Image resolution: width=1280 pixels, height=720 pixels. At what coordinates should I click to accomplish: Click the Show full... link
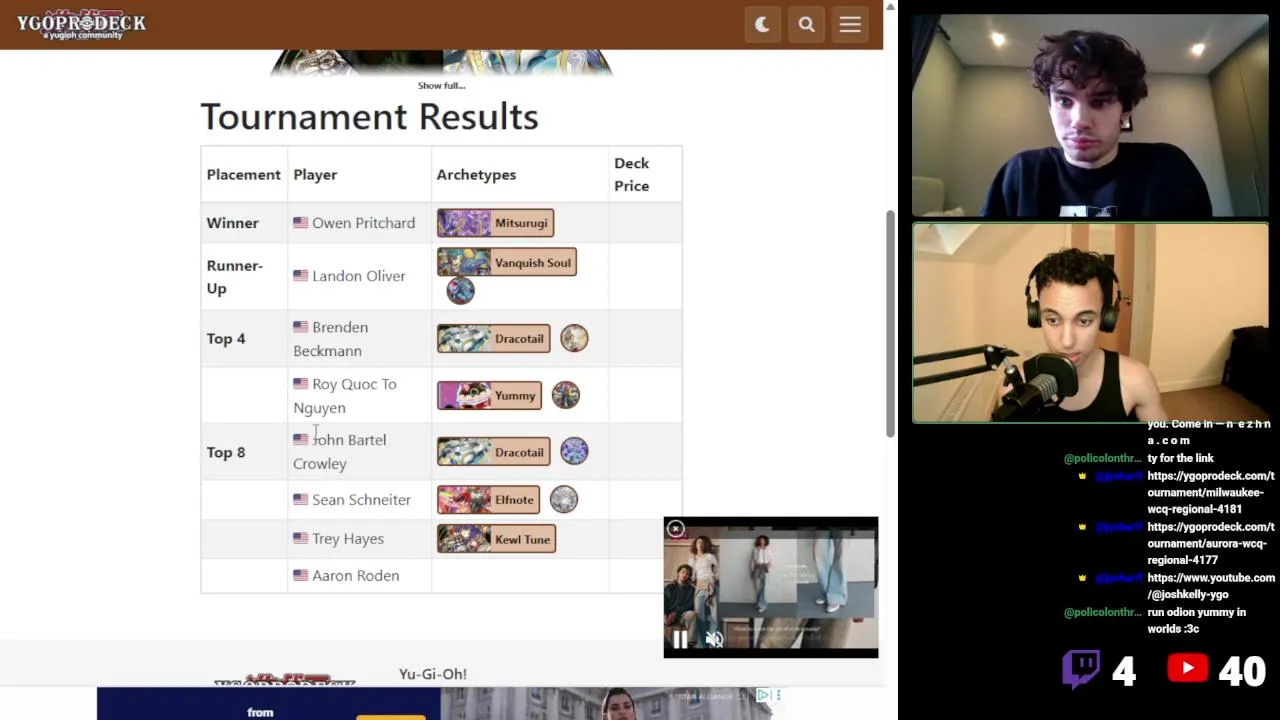coord(441,85)
